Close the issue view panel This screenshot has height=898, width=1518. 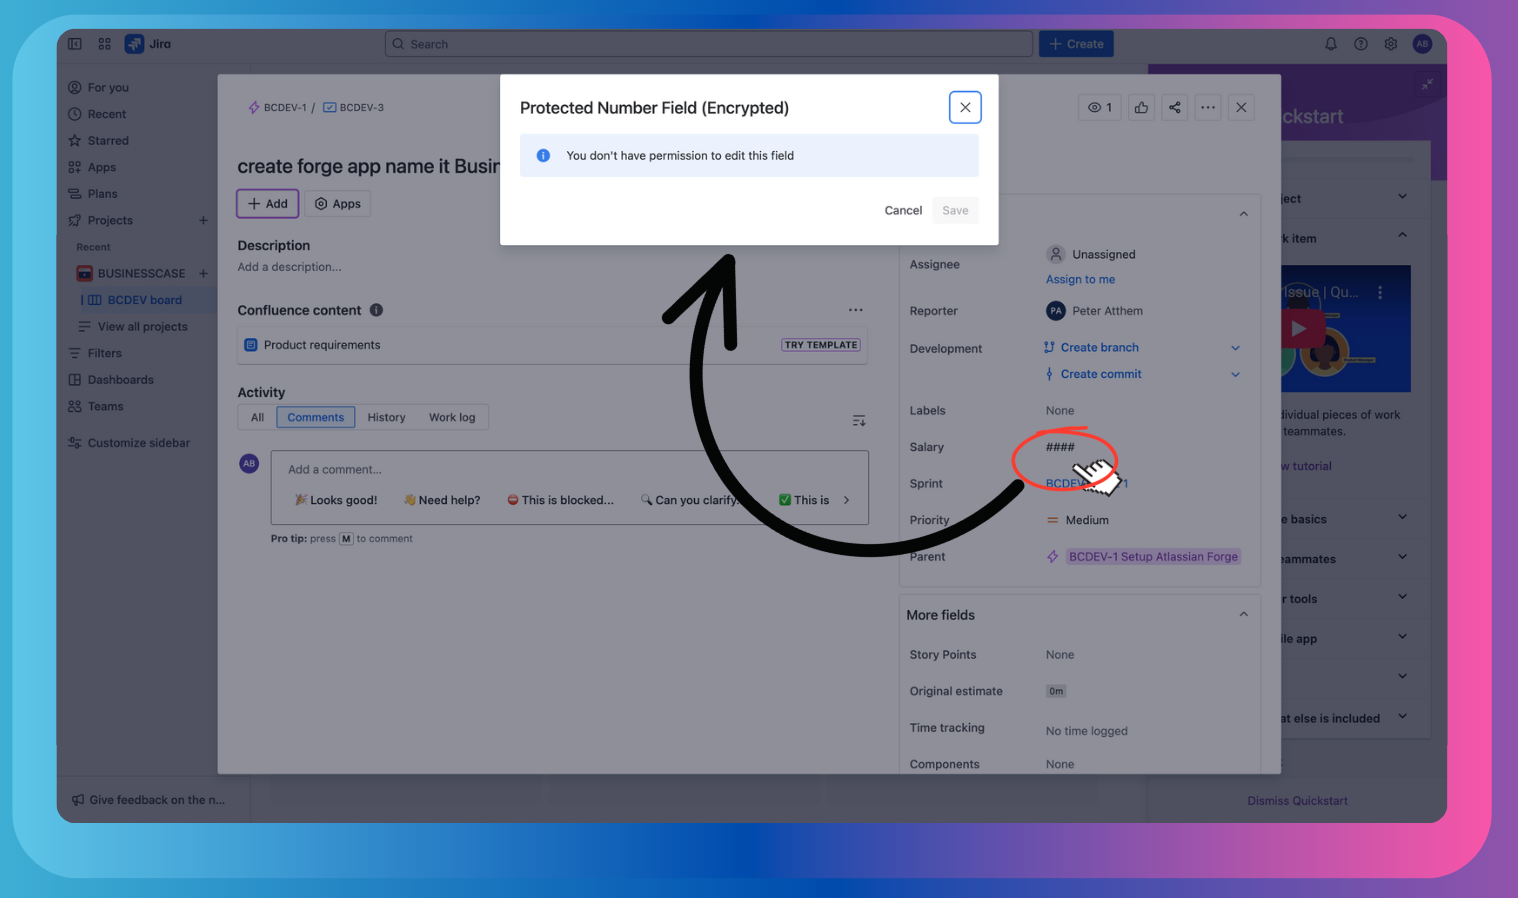(1241, 107)
